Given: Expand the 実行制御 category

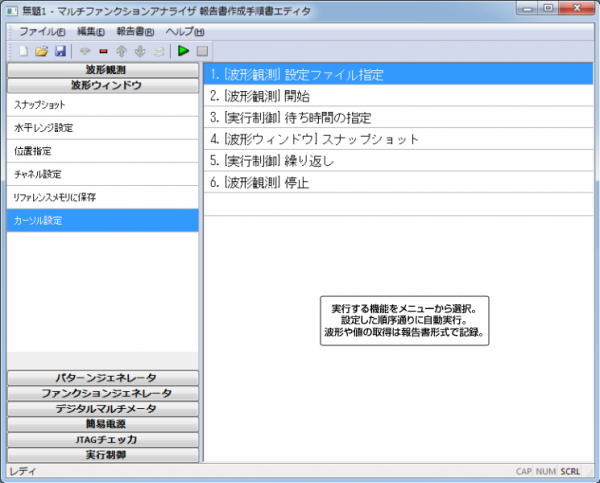Looking at the screenshot, I should pyautogui.click(x=103, y=455).
